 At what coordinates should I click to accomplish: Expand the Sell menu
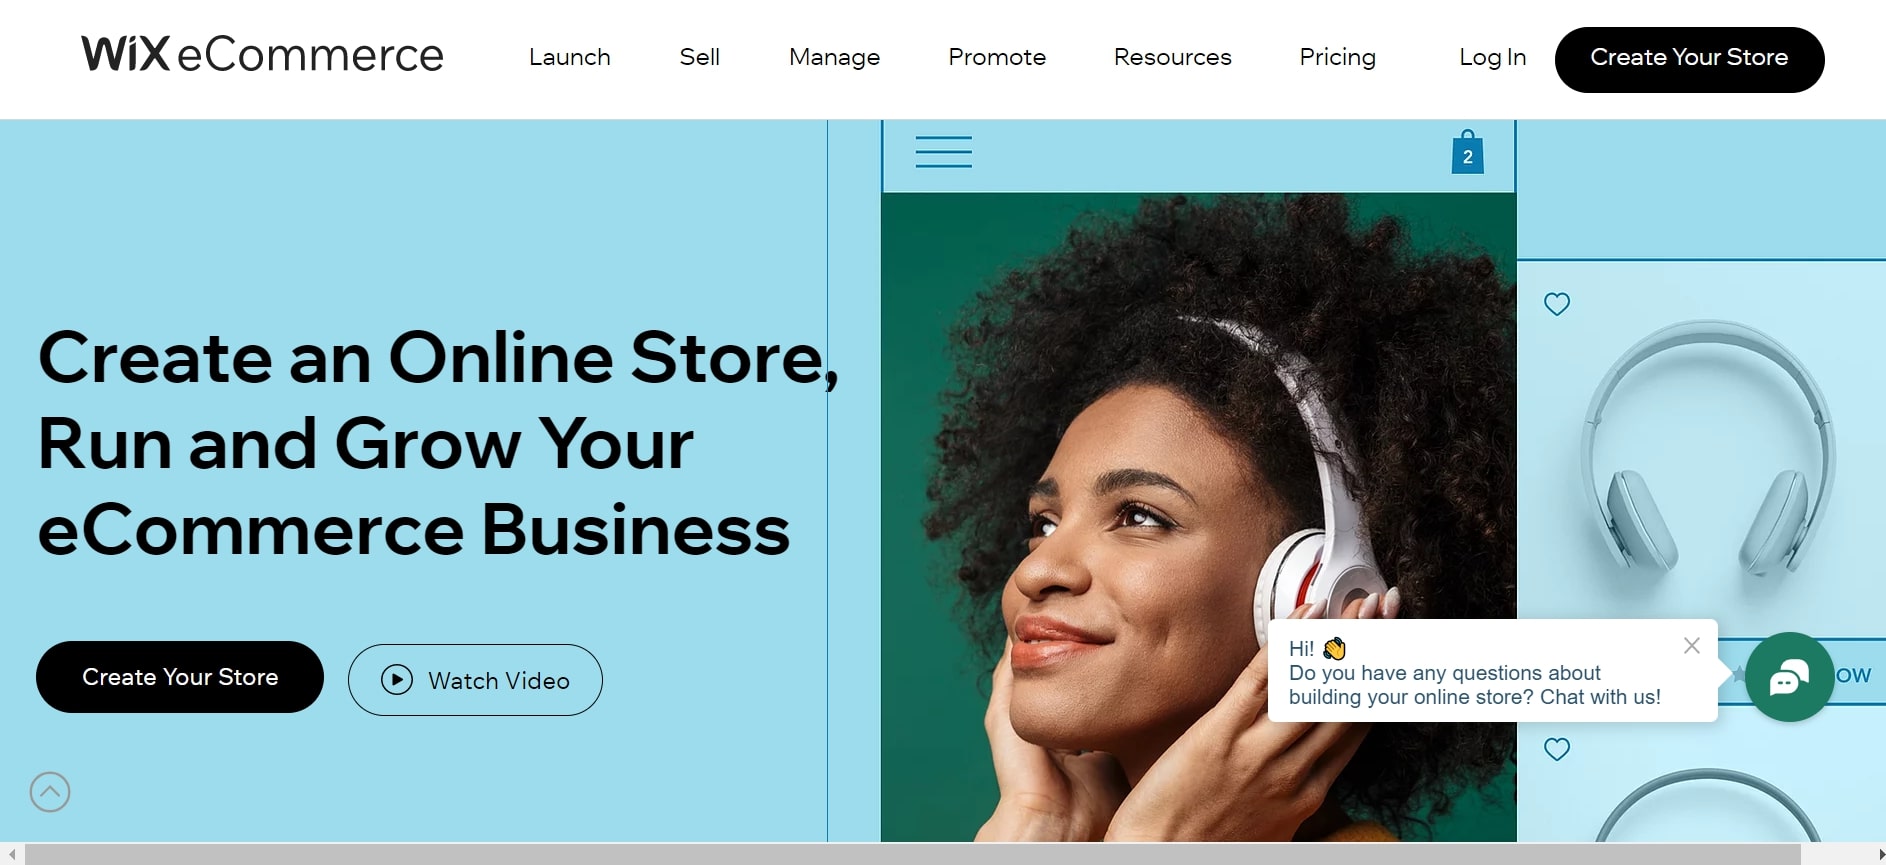700,57
